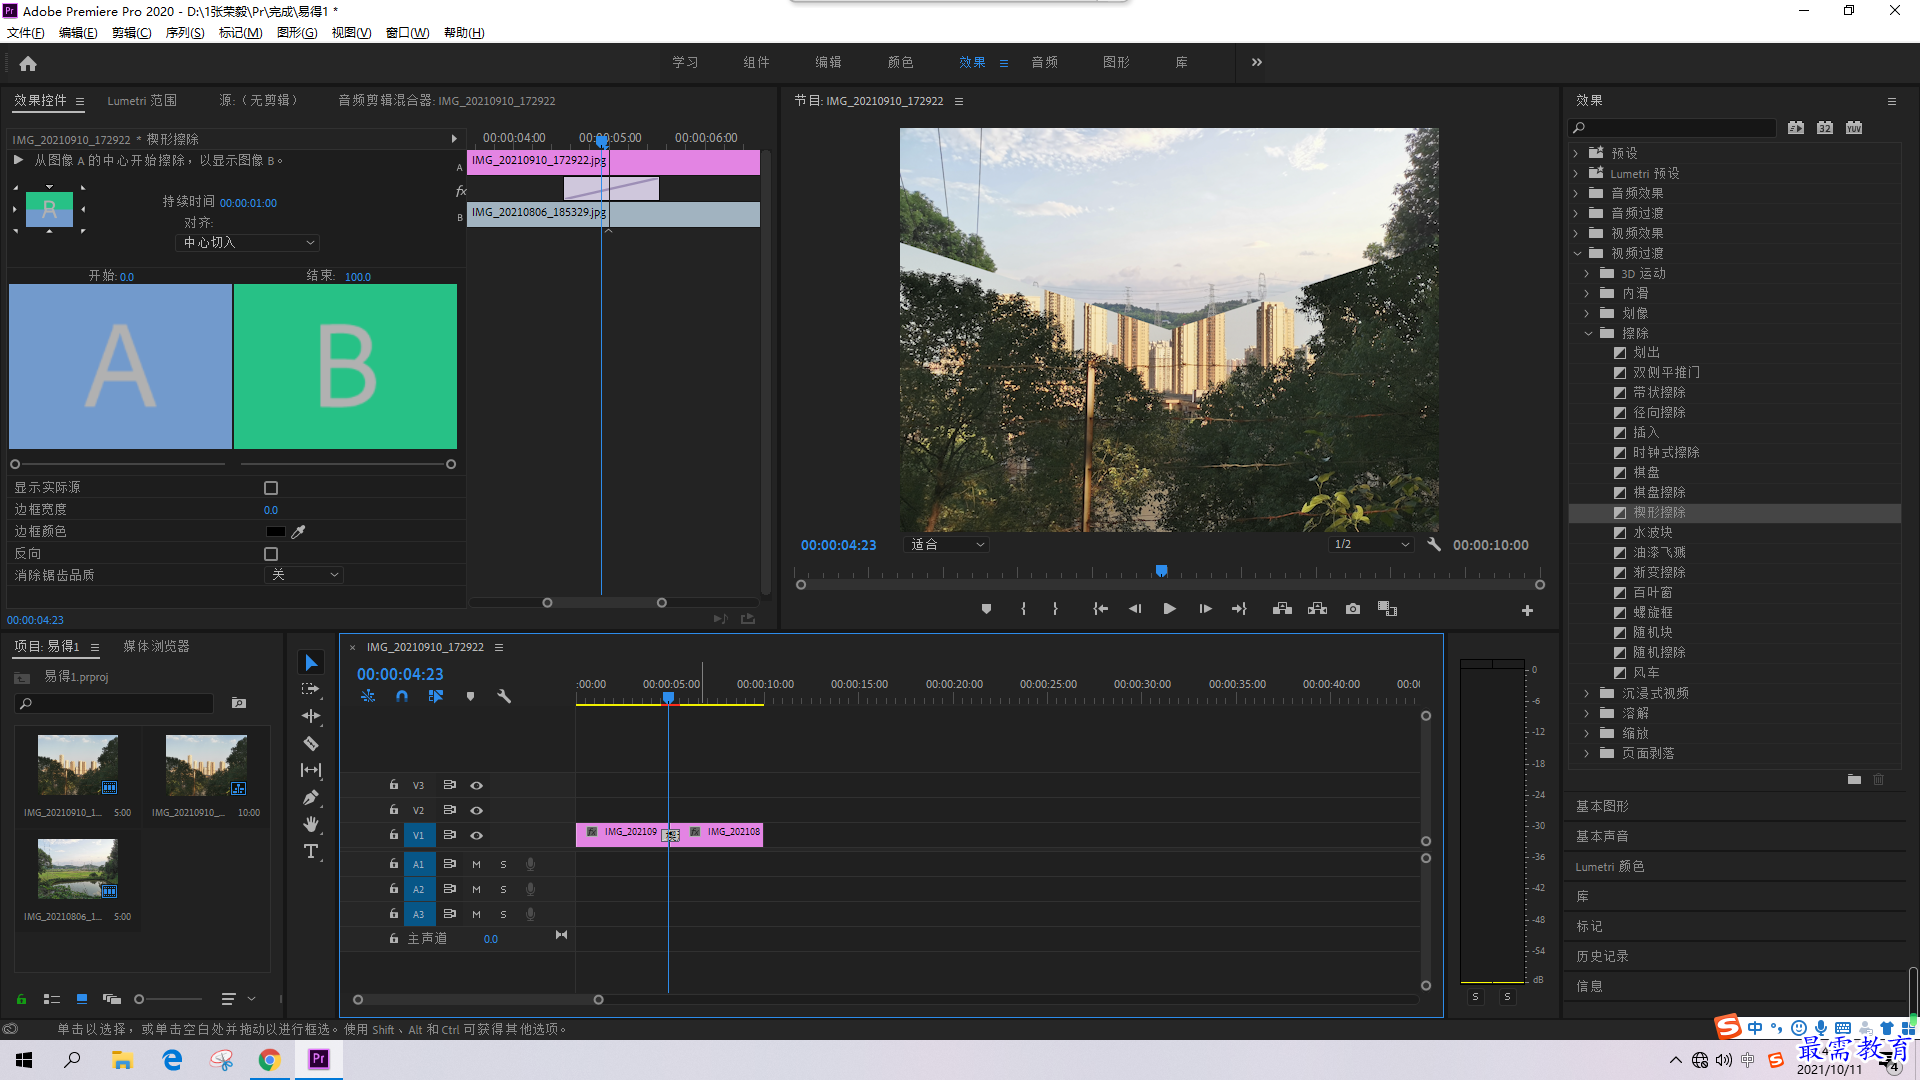This screenshot has width=1920, height=1080.
Task: Open 文件(F) menu
Action: click(x=25, y=33)
